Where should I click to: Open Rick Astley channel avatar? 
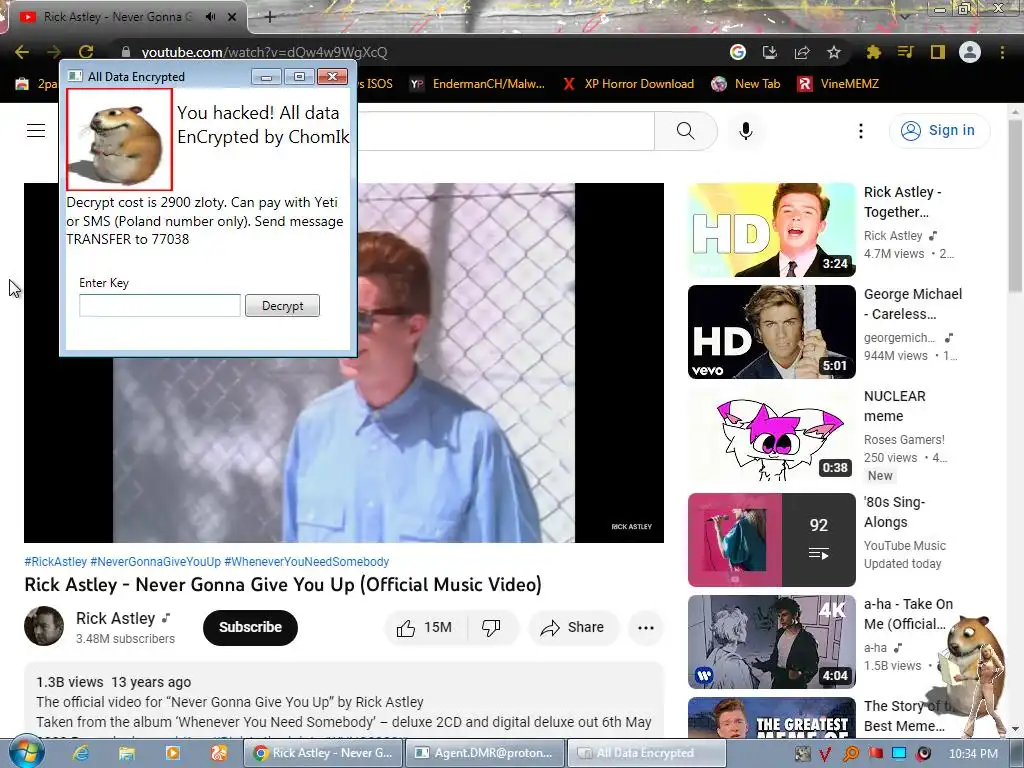[44, 626]
